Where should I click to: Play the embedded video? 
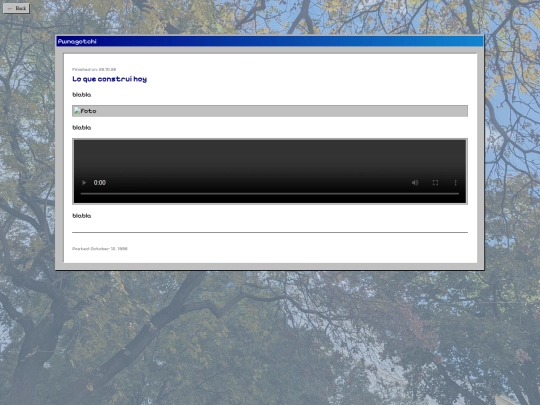coord(84,183)
